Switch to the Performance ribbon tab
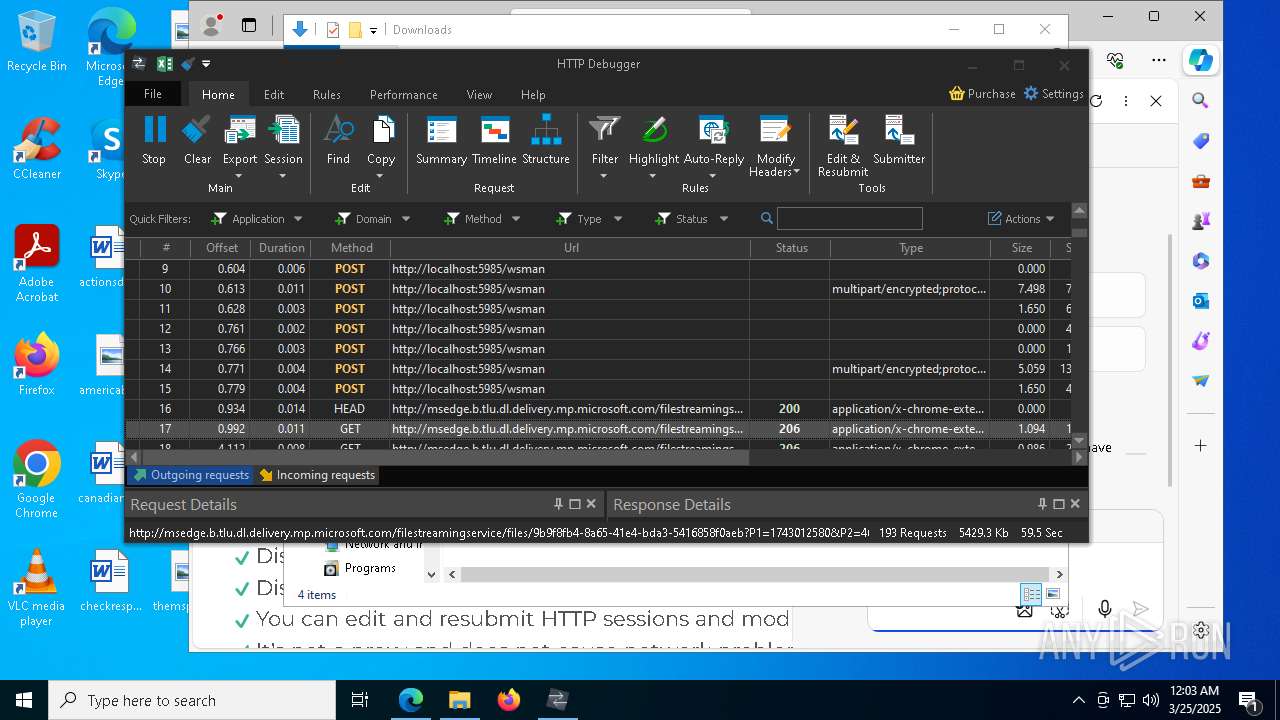This screenshot has height=720, width=1280. tap(404, 95)
